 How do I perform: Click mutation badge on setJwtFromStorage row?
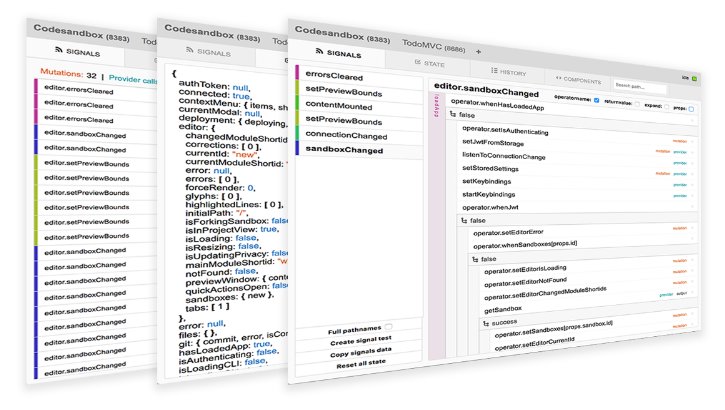(x=662, y=151)
